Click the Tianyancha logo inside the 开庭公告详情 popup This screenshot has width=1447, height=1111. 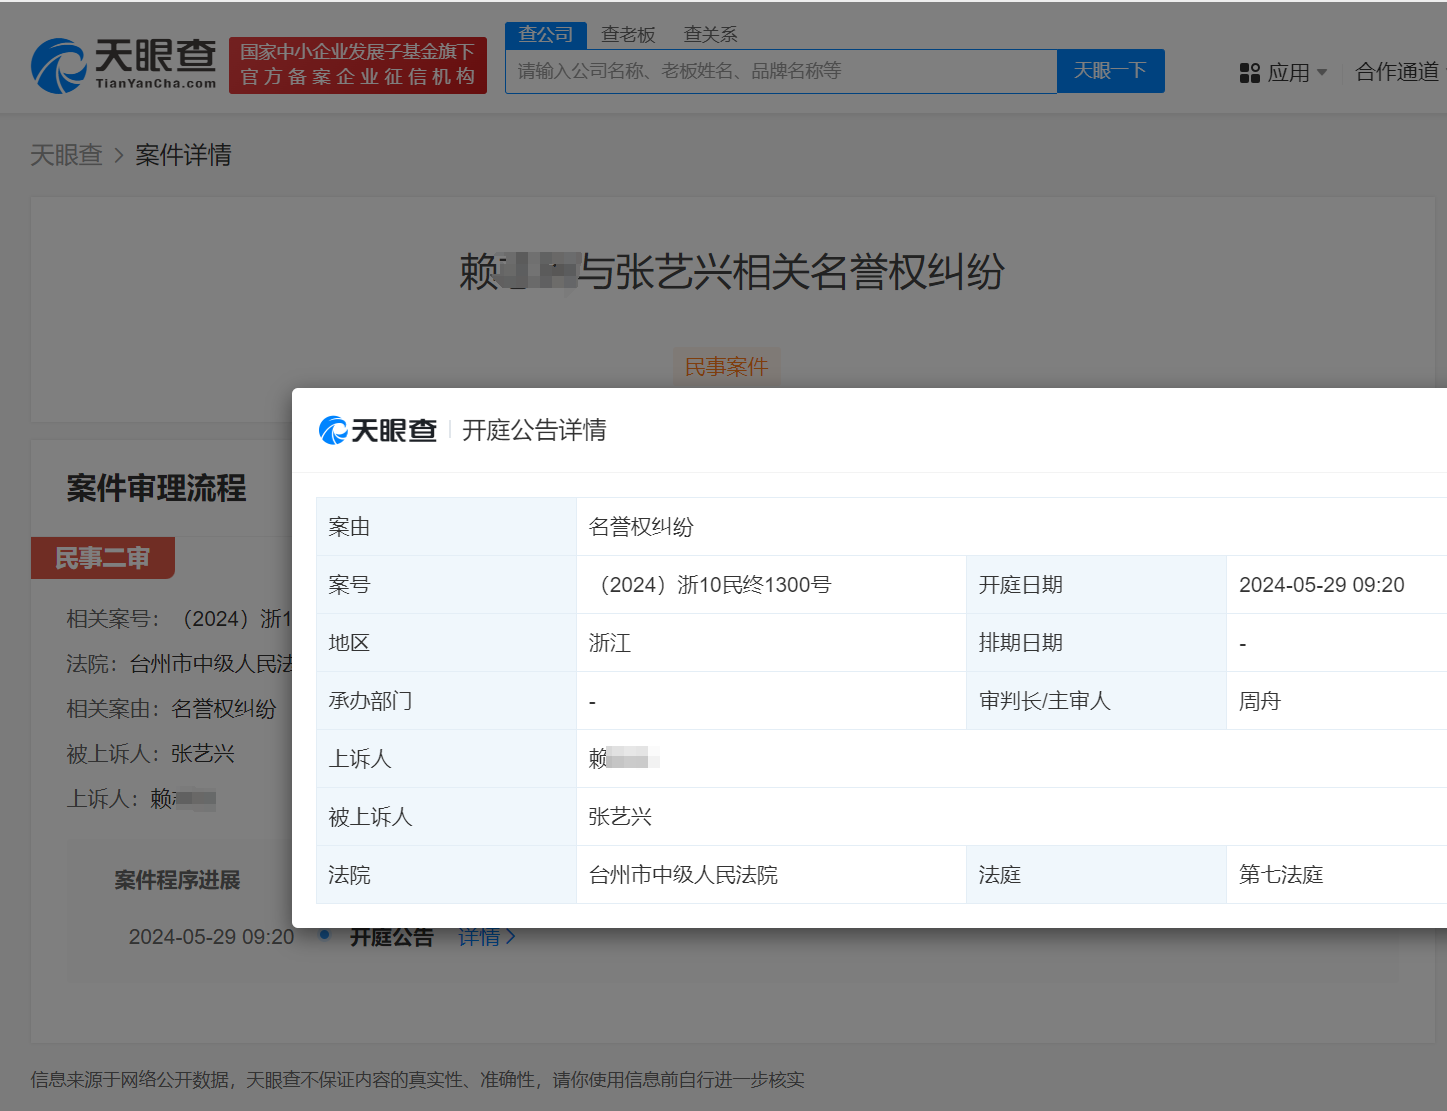point(378,429)
